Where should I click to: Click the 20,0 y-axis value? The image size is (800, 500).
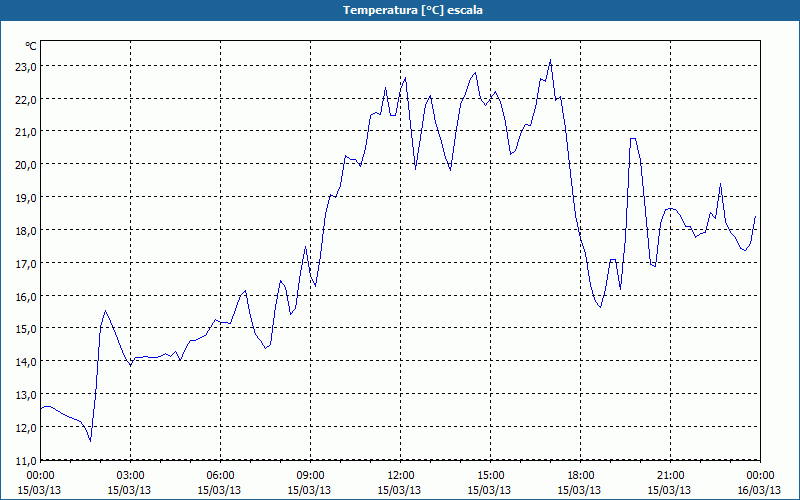tap(26, 165)
